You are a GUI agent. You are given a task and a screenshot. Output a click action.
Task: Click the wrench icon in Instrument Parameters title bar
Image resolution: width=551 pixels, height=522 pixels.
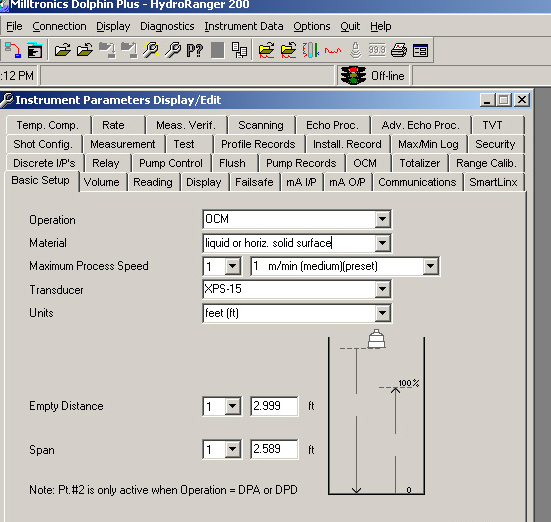[x=7, y=100]
